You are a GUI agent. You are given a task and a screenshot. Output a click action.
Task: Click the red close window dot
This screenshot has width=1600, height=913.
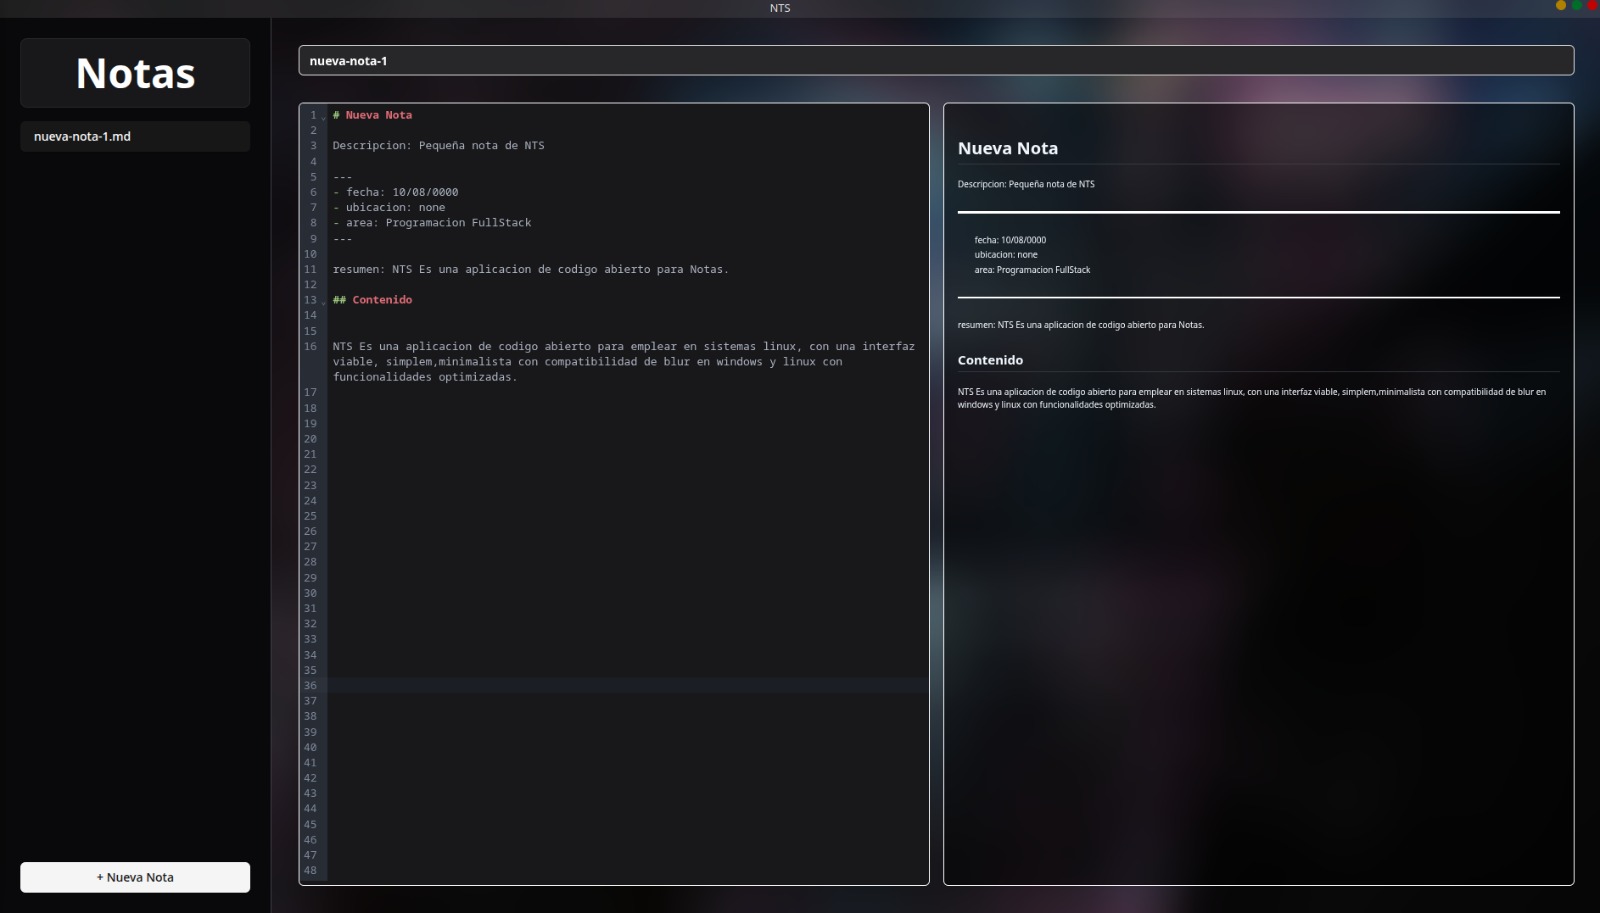1592,6
